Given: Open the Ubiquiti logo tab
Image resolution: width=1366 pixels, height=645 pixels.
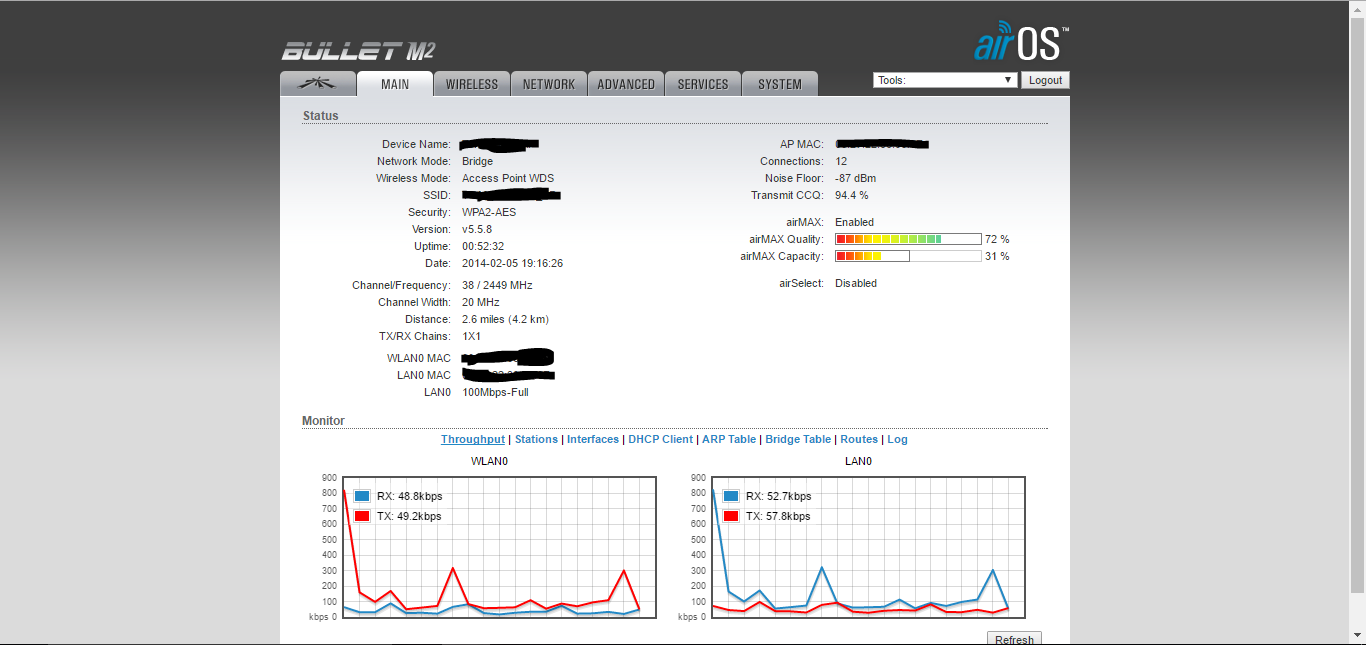Looking at the screenshot, I should (318, 84).
